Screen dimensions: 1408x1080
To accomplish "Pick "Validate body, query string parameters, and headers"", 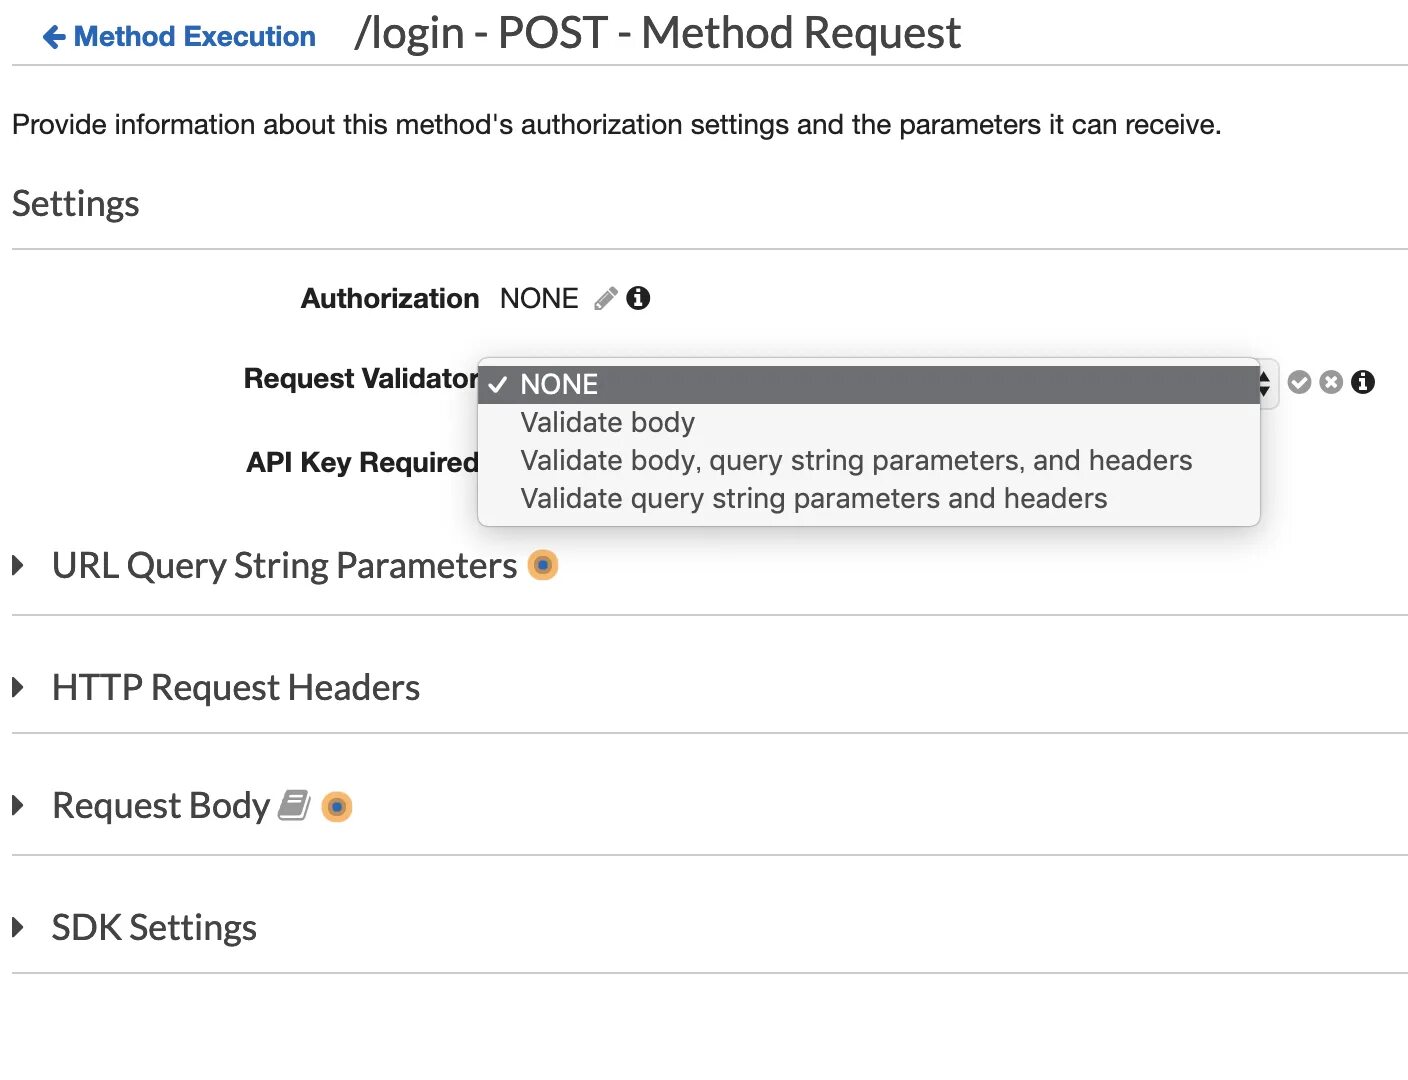I will [856, 460].
